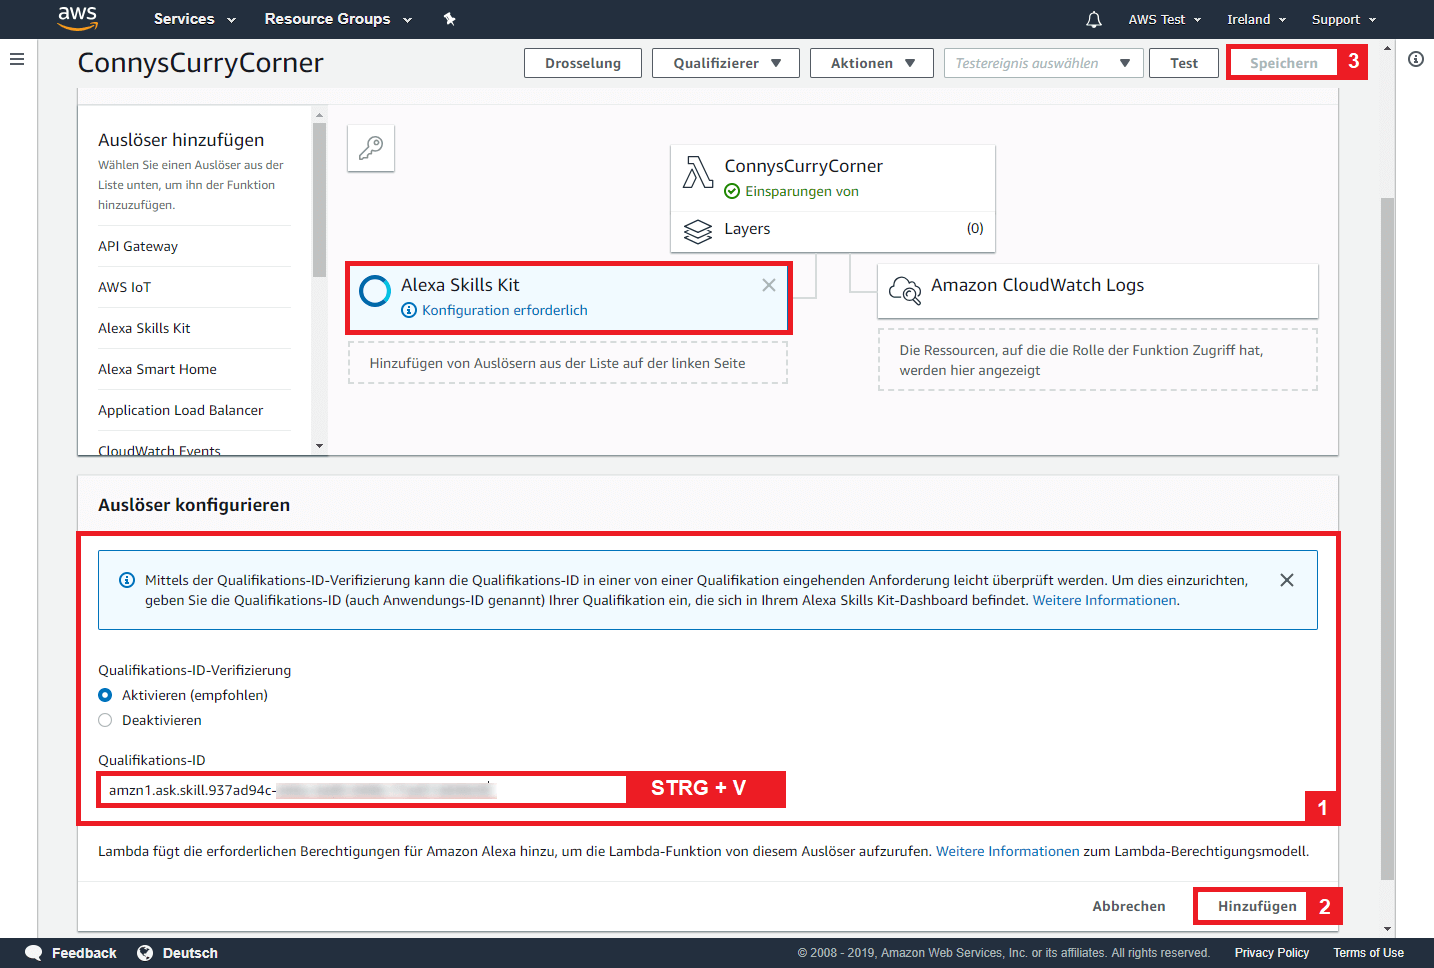Dismiss the blue information notice
Screen dimensions: 1434x968
[1287, 580]
